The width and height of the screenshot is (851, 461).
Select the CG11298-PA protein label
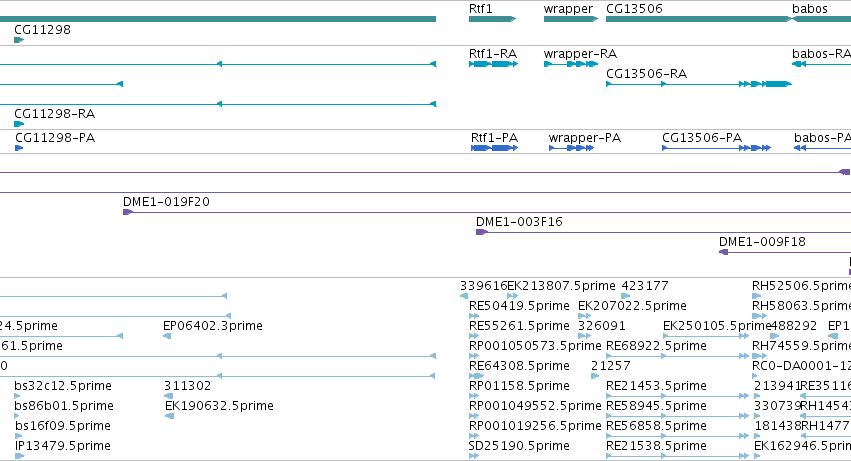click(55, 137)
